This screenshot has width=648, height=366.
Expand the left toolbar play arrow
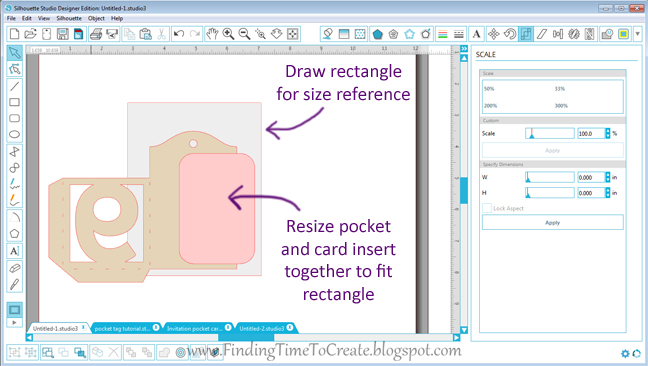pos(14,322)
